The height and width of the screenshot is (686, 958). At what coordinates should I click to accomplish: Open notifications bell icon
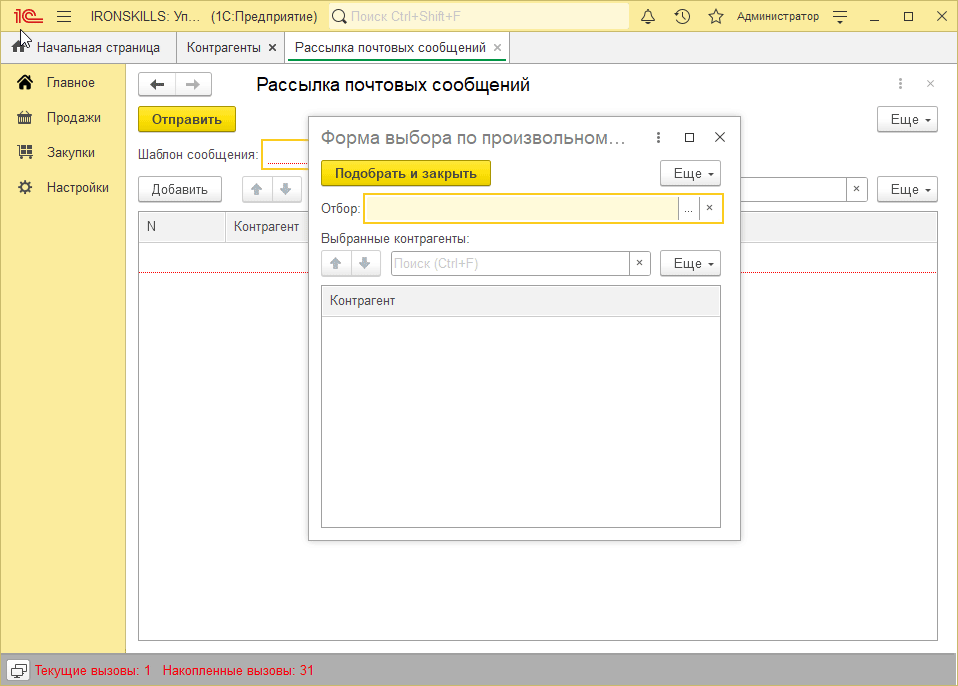(x=648, y=17)
